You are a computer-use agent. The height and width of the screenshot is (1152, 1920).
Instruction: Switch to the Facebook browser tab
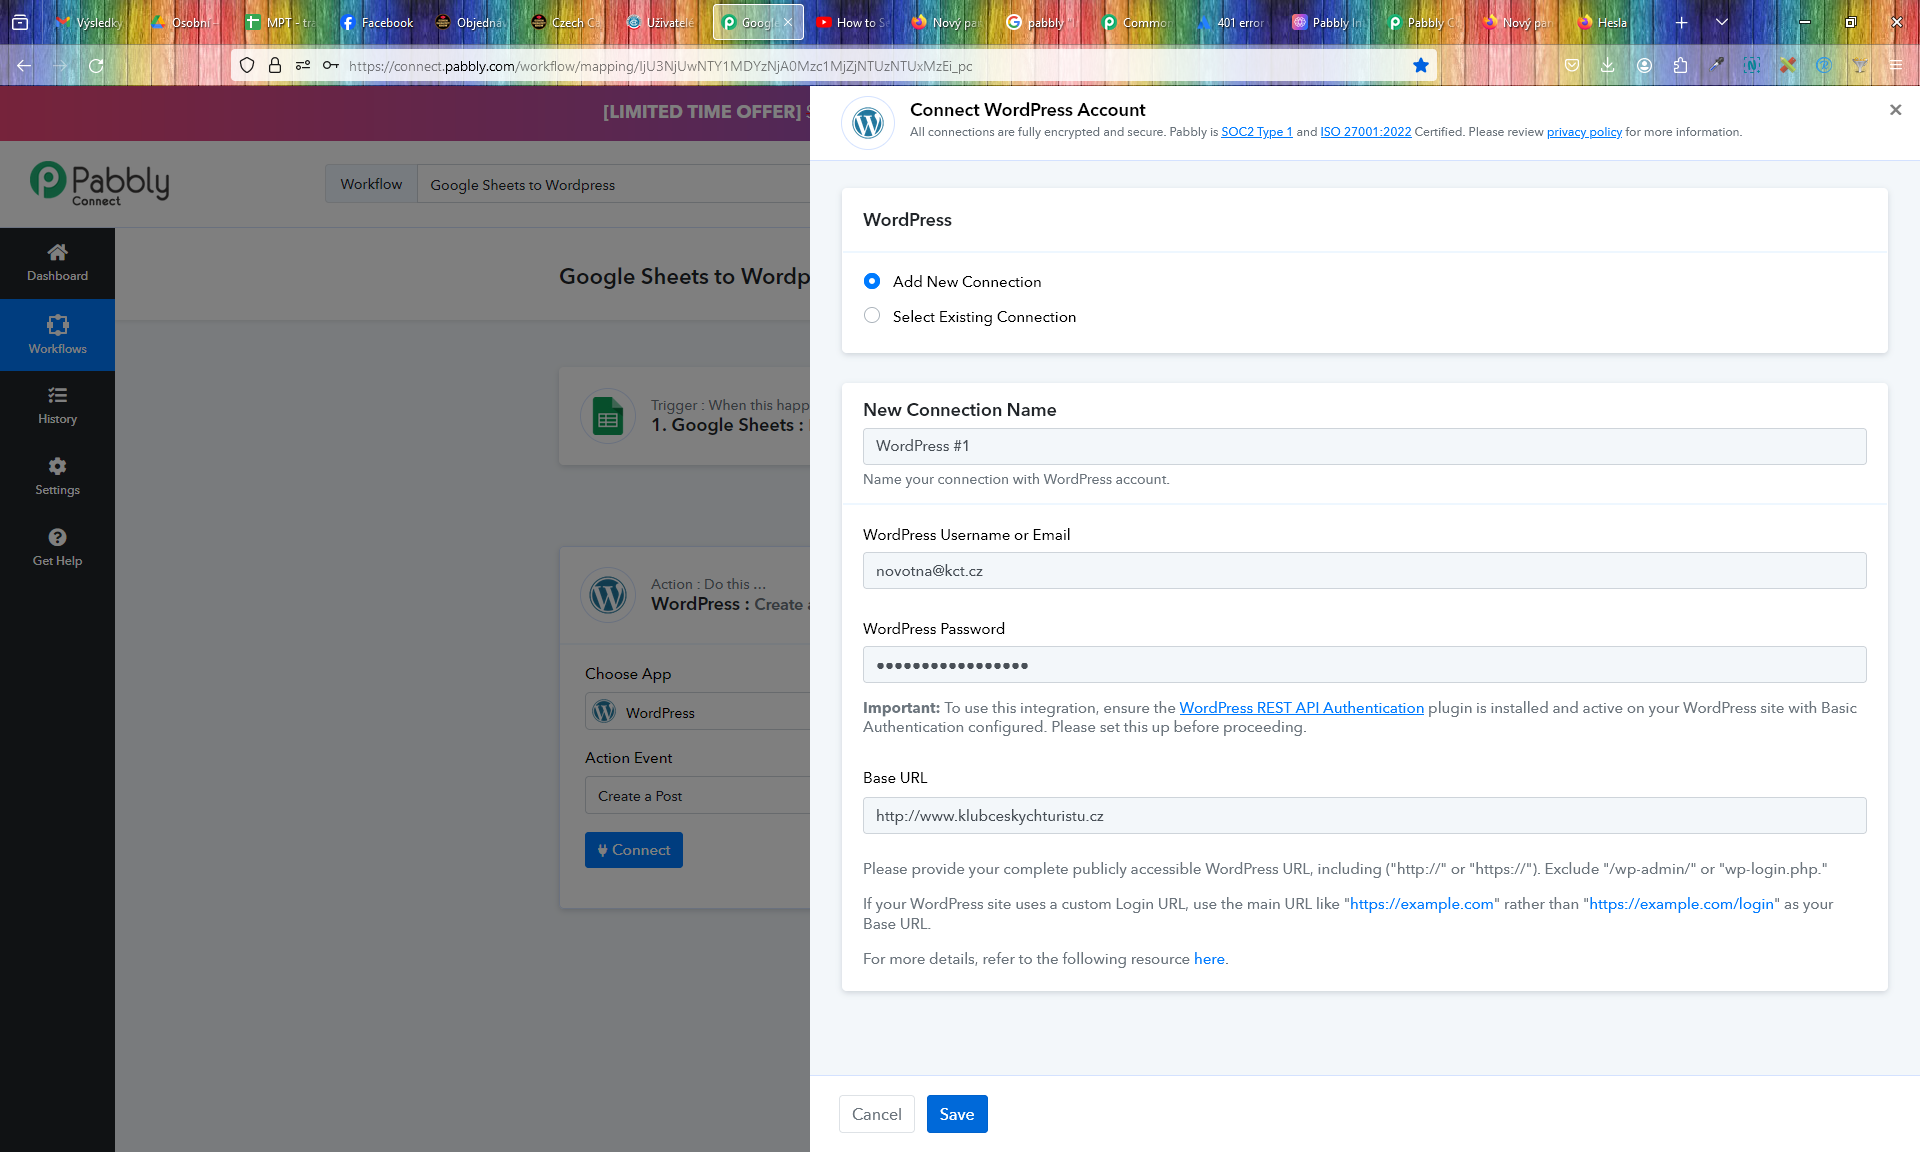point(377,22)
